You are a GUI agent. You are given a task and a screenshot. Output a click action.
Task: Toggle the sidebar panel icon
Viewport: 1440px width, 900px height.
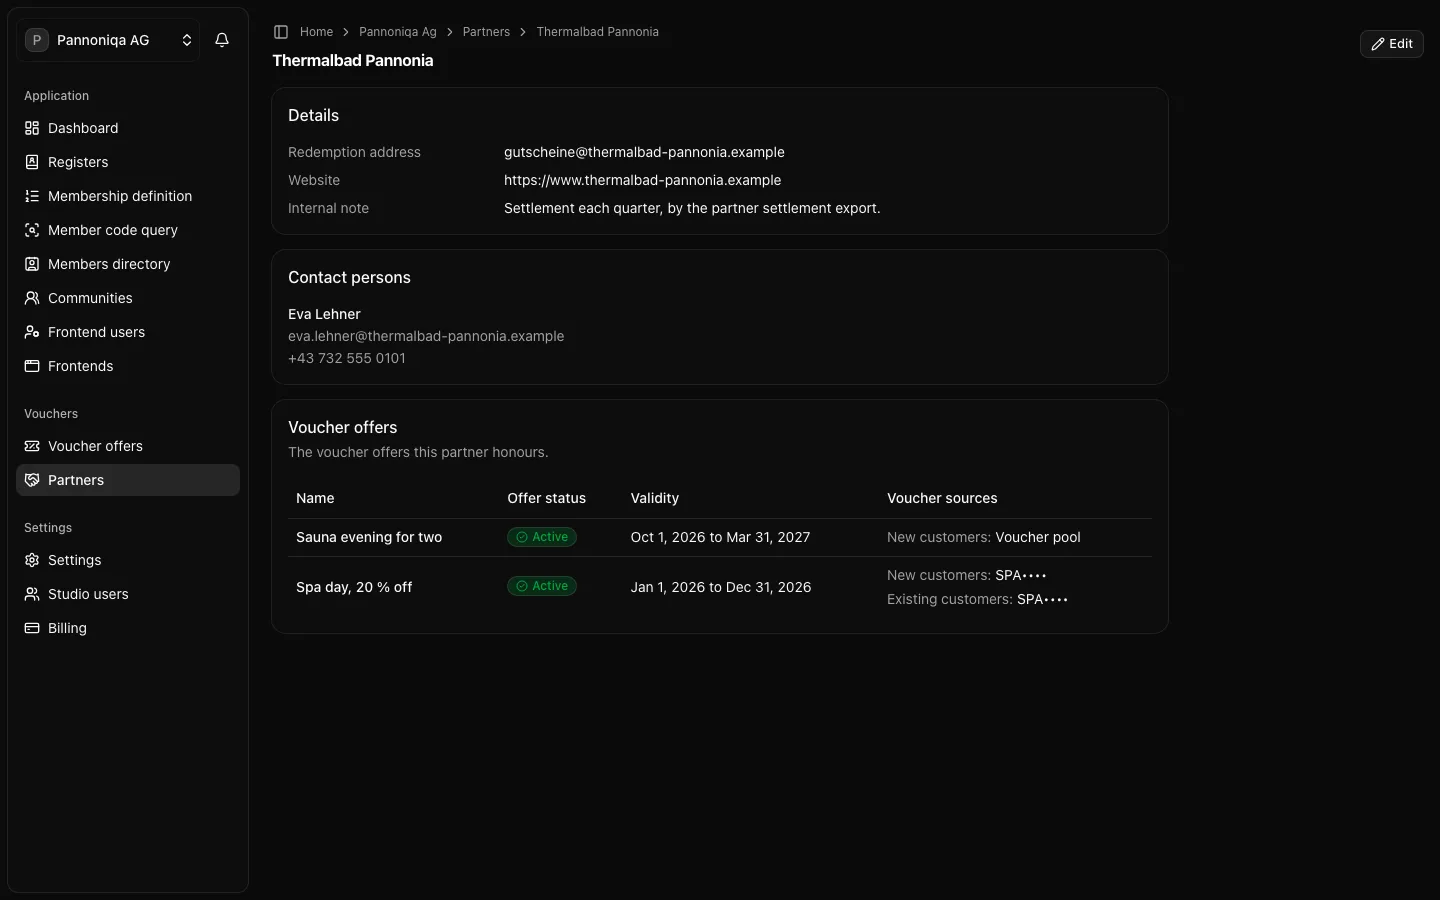point(281,32)
